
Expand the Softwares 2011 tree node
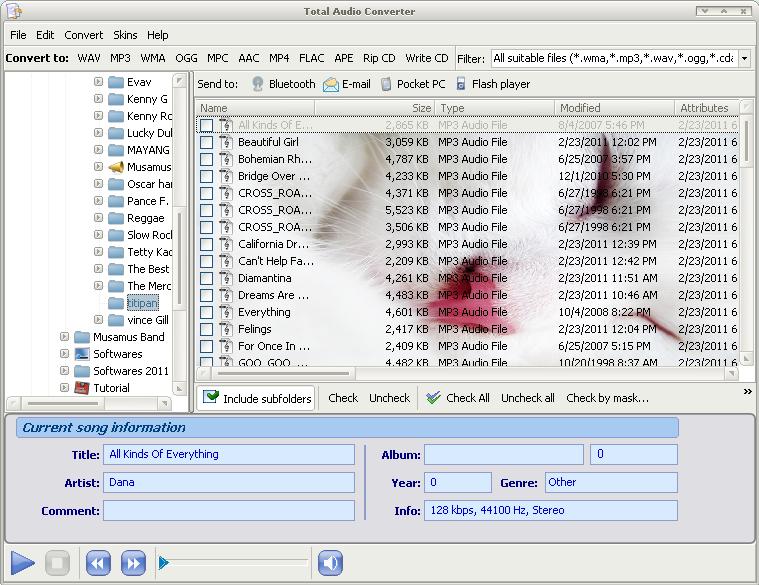point(64,371)
